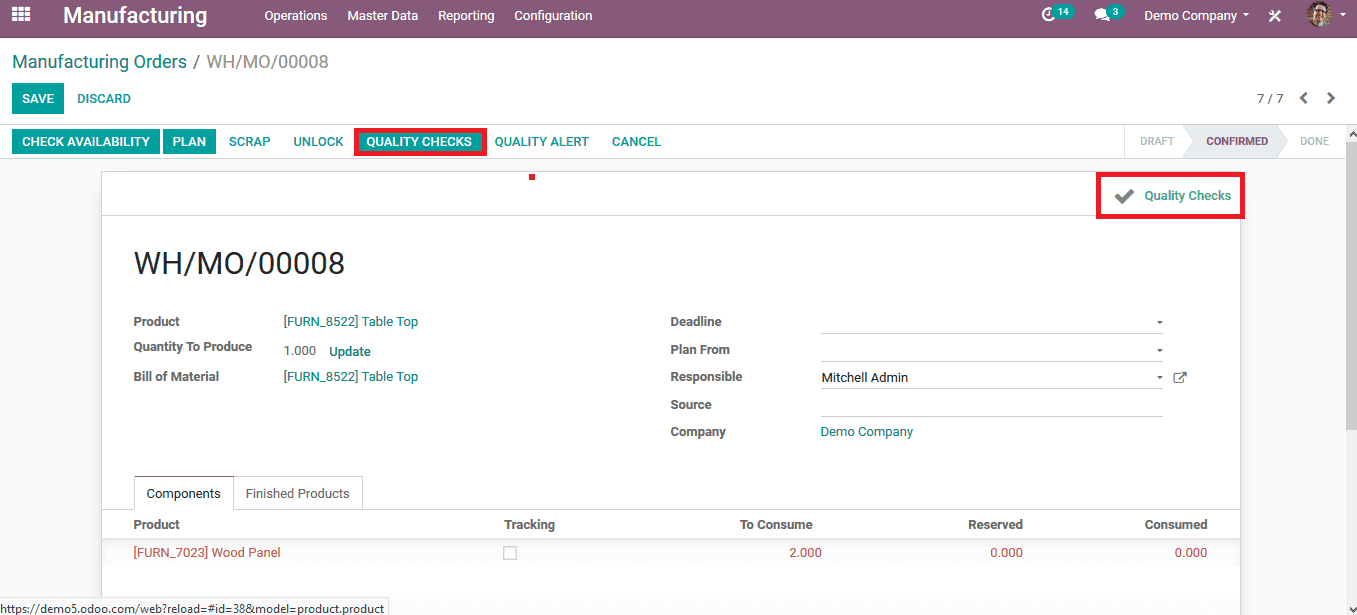Sort by the Consumed column header
Screen dimensions: 1357x615
click(x=1176, y=525)
